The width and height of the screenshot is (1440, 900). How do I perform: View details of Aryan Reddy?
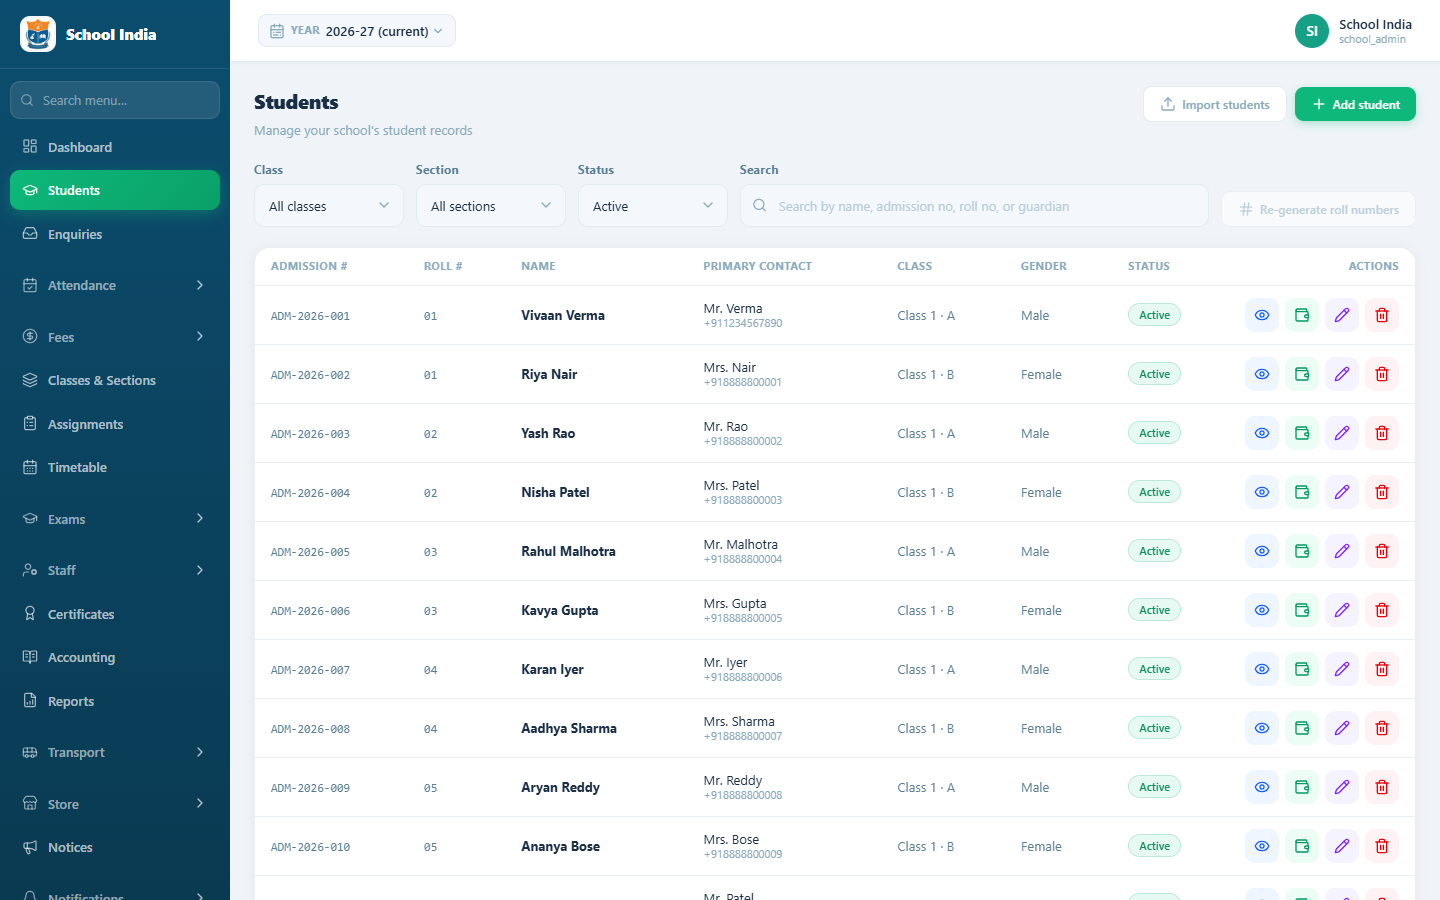[1262, 787]
